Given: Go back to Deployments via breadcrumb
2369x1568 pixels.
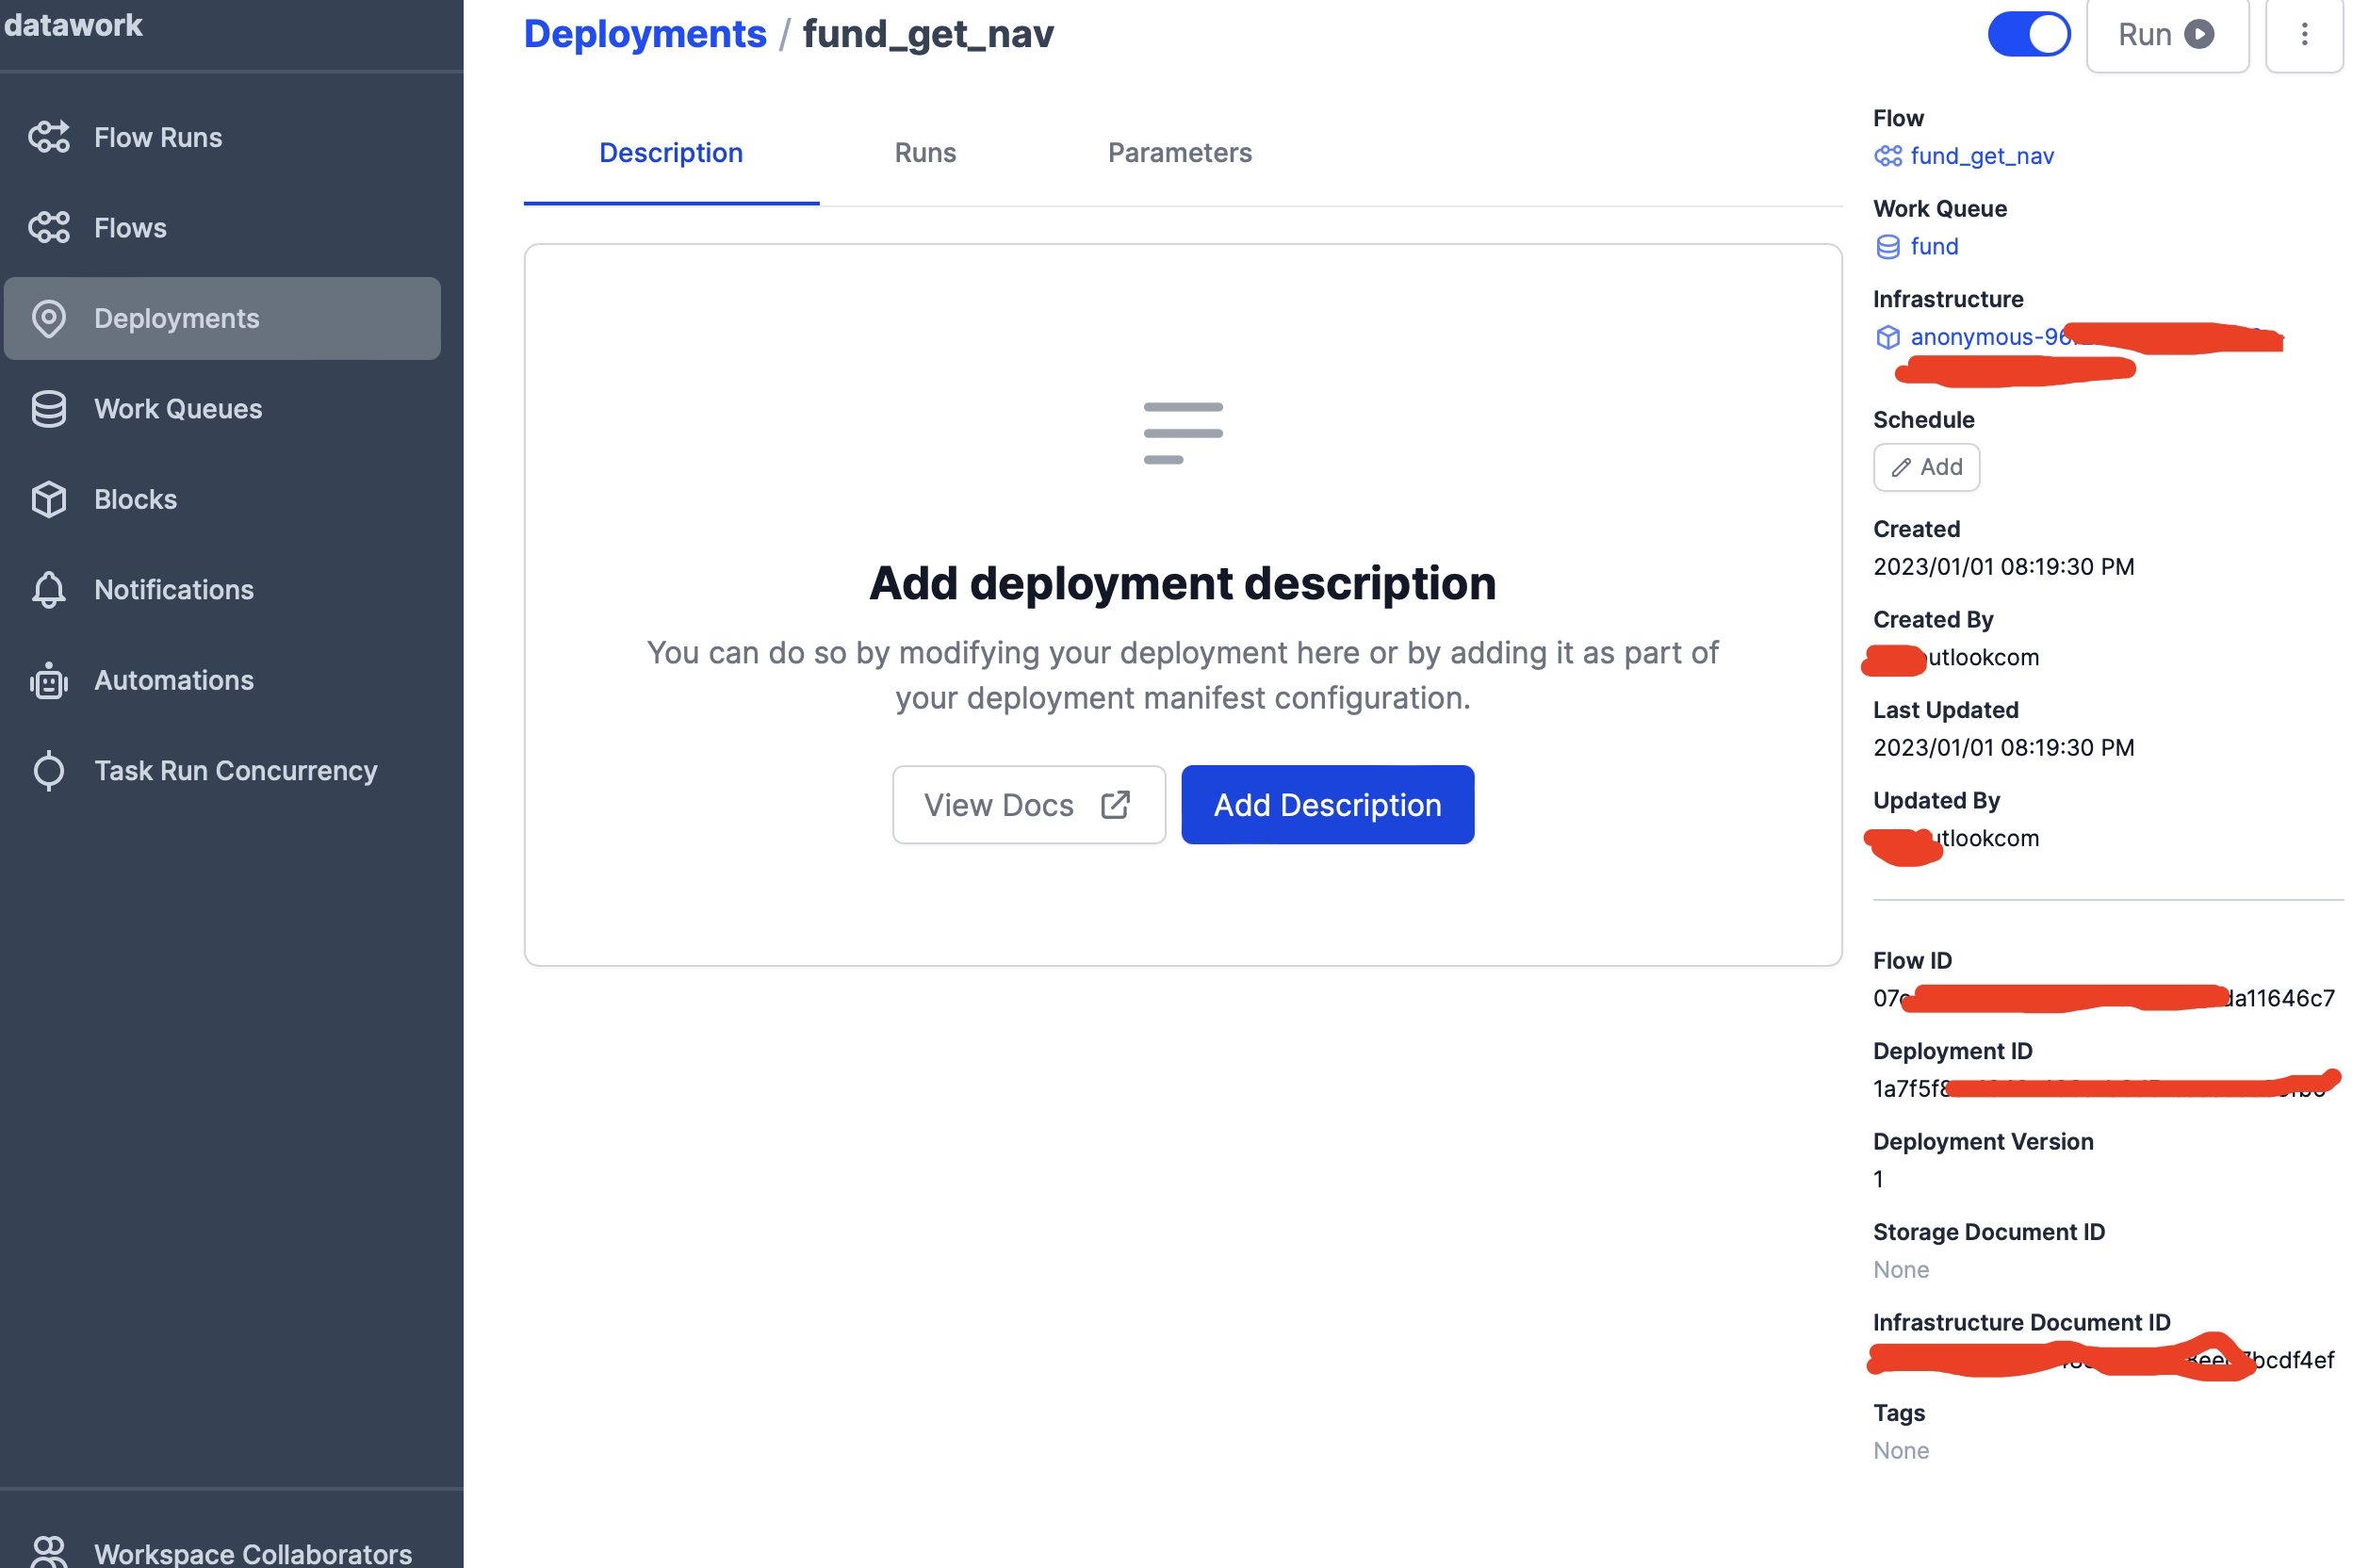Looking at the screenshot, I should 645,35.
